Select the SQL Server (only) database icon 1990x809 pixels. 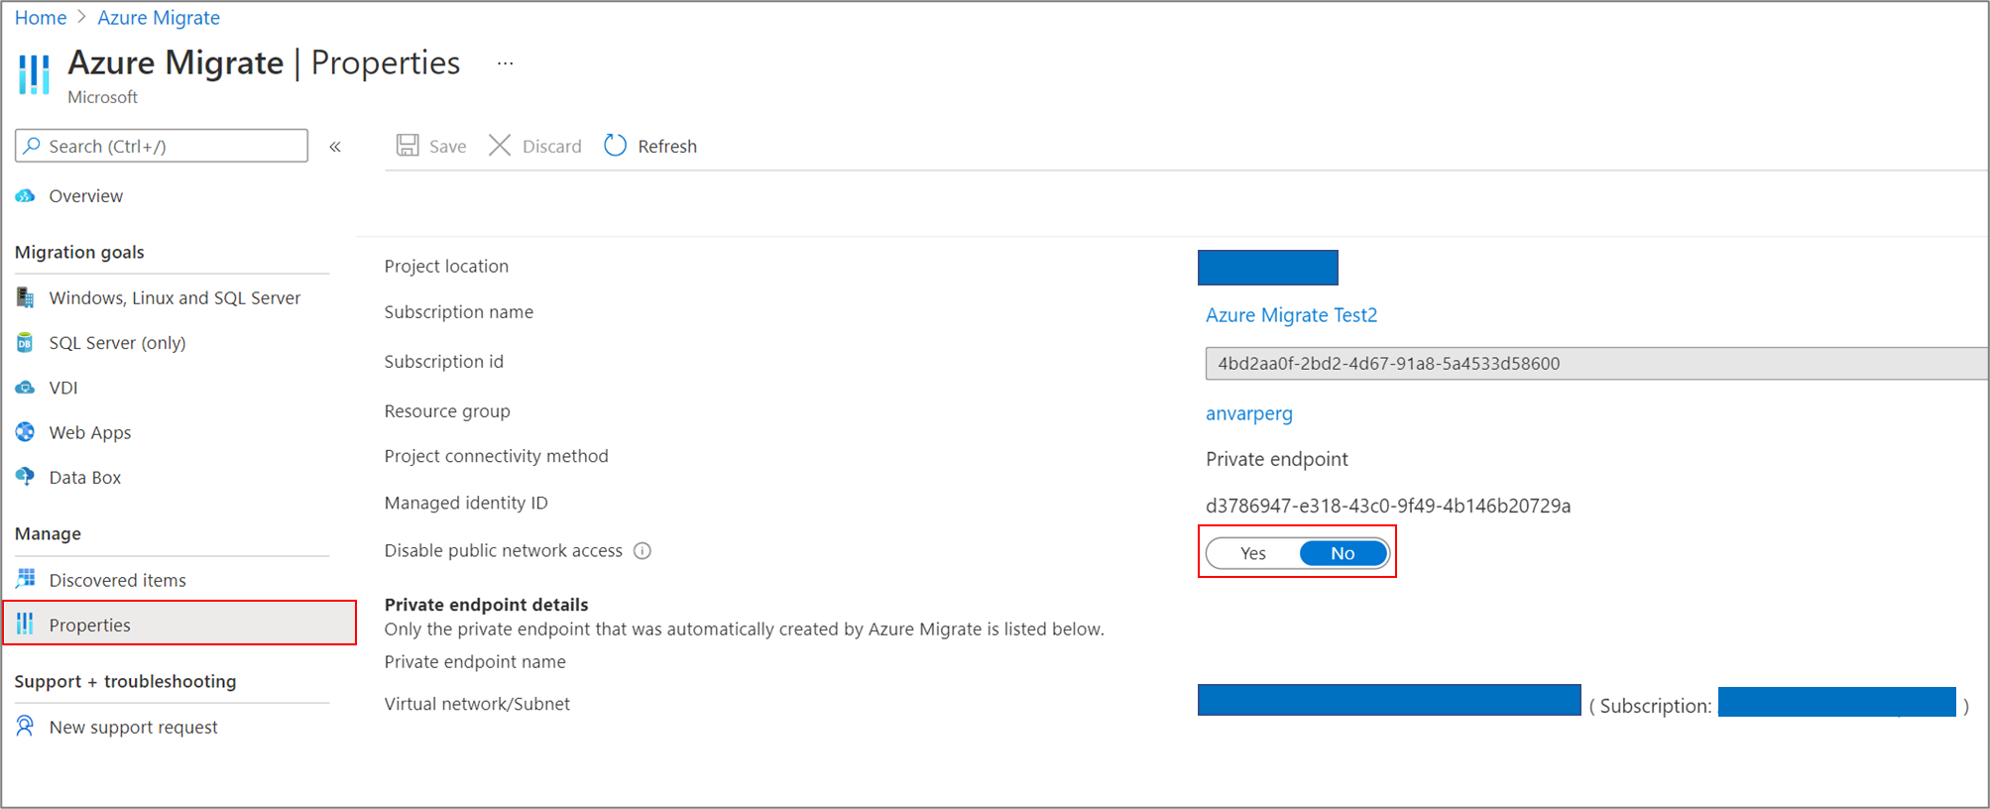[26, 343]
